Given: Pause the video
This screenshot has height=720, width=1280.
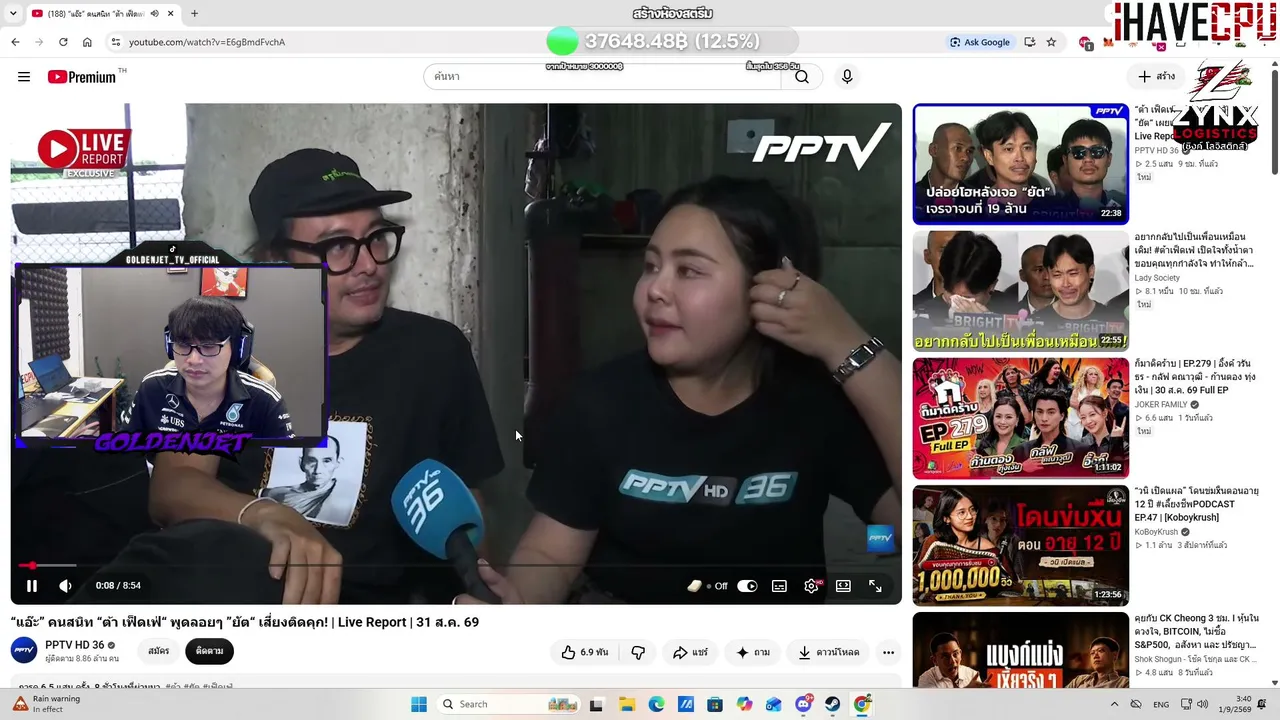Looking at the screenshot, I should [x=32, y=586].
